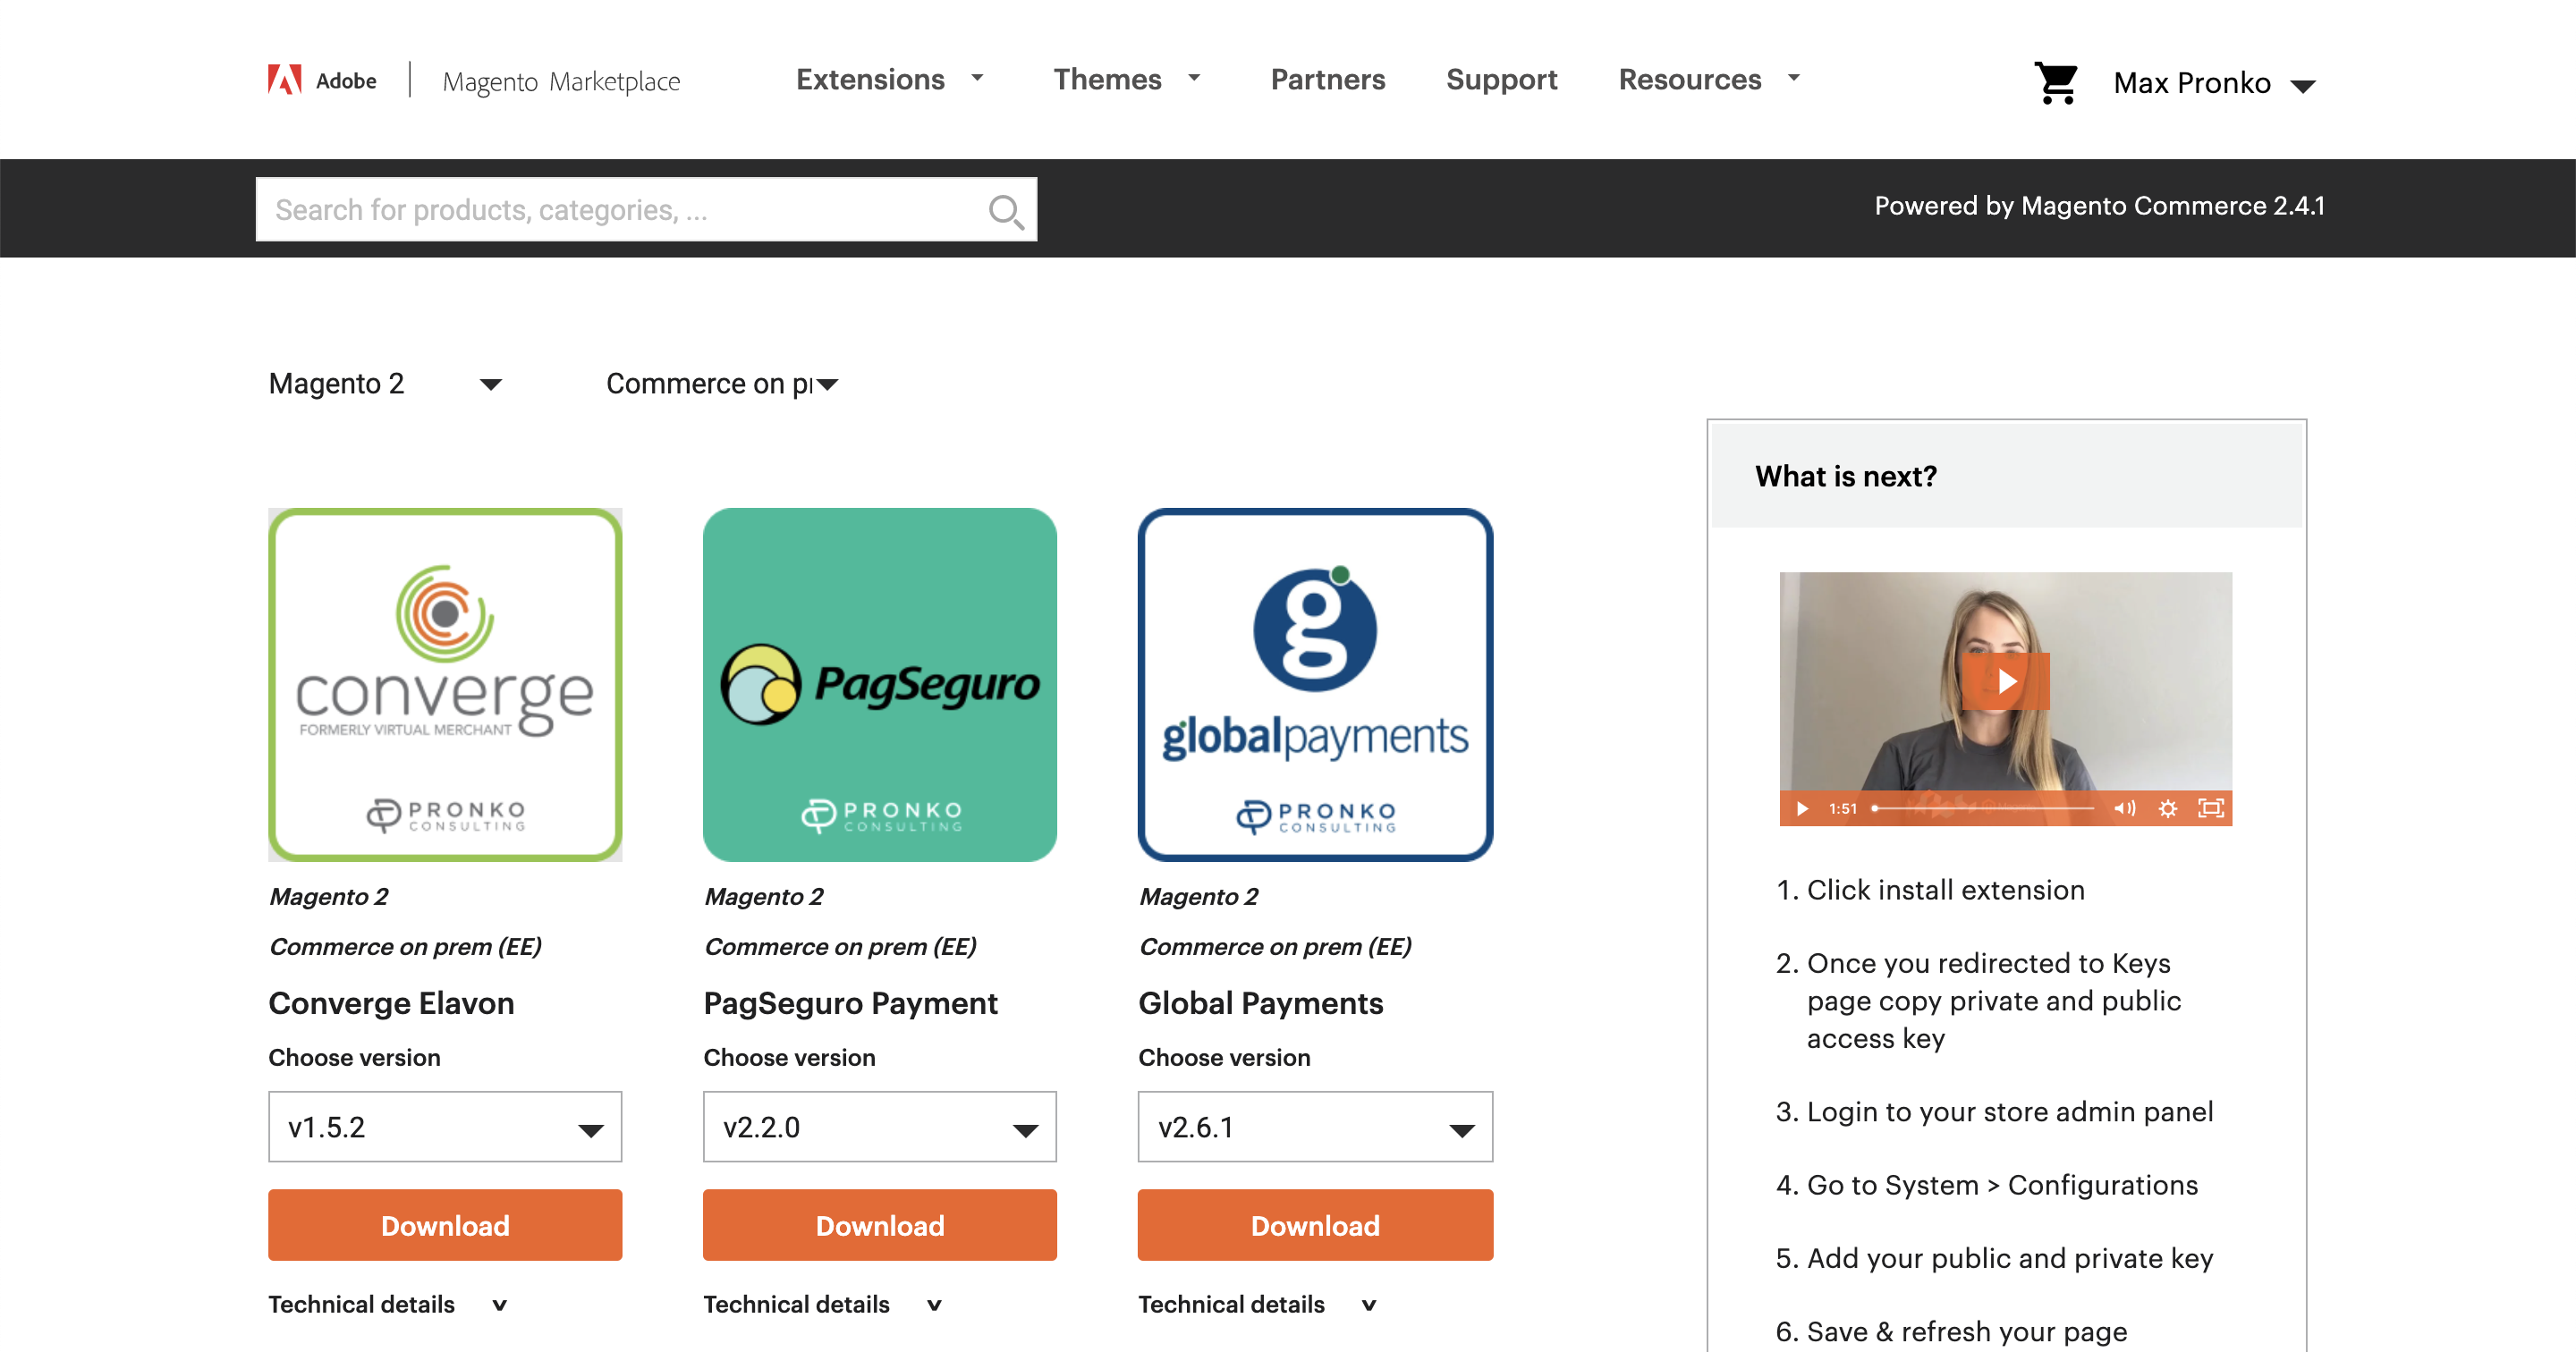2576x1352 pixels.
Task: Download the Converge Elavon extension
Action: pyautogui.click(x=445, y=1225)
